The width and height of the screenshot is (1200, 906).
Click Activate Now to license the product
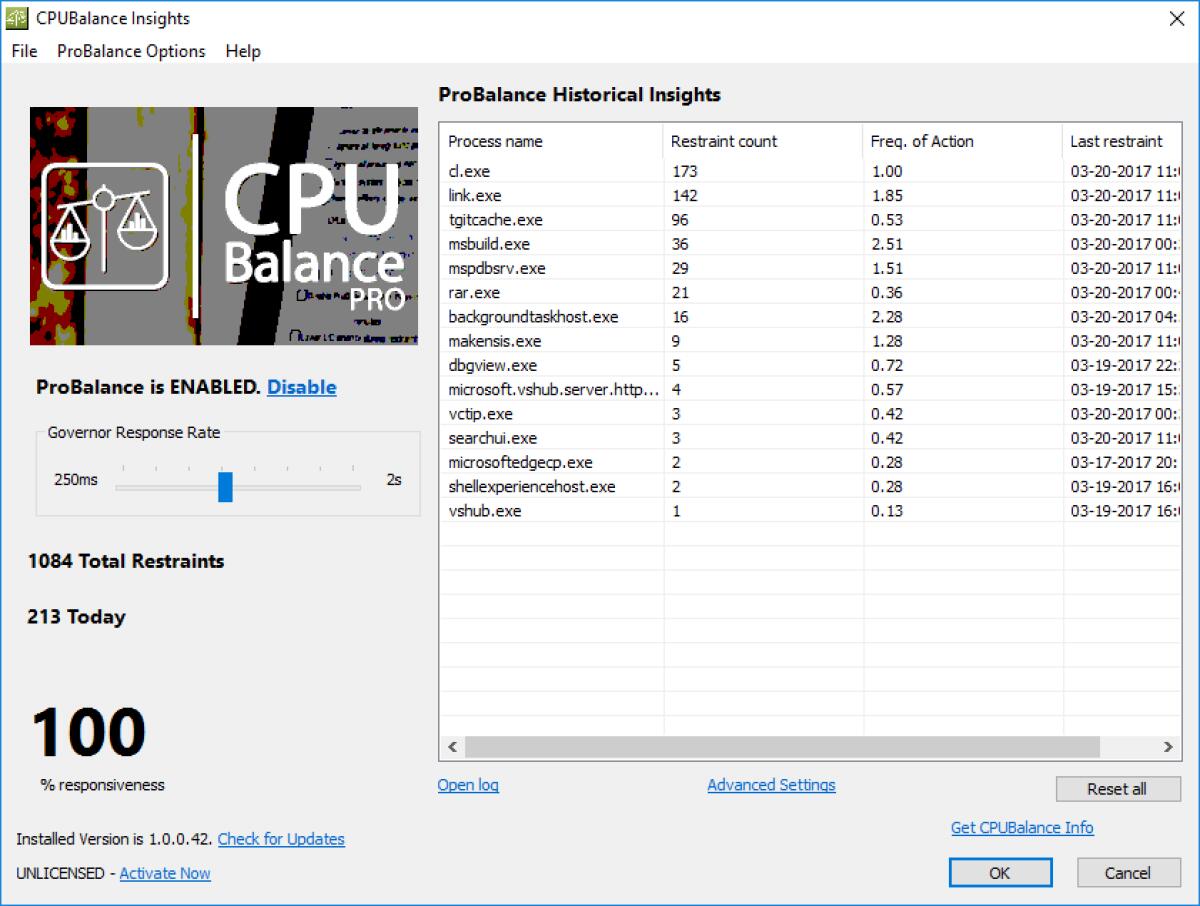[x=164, y=873]
